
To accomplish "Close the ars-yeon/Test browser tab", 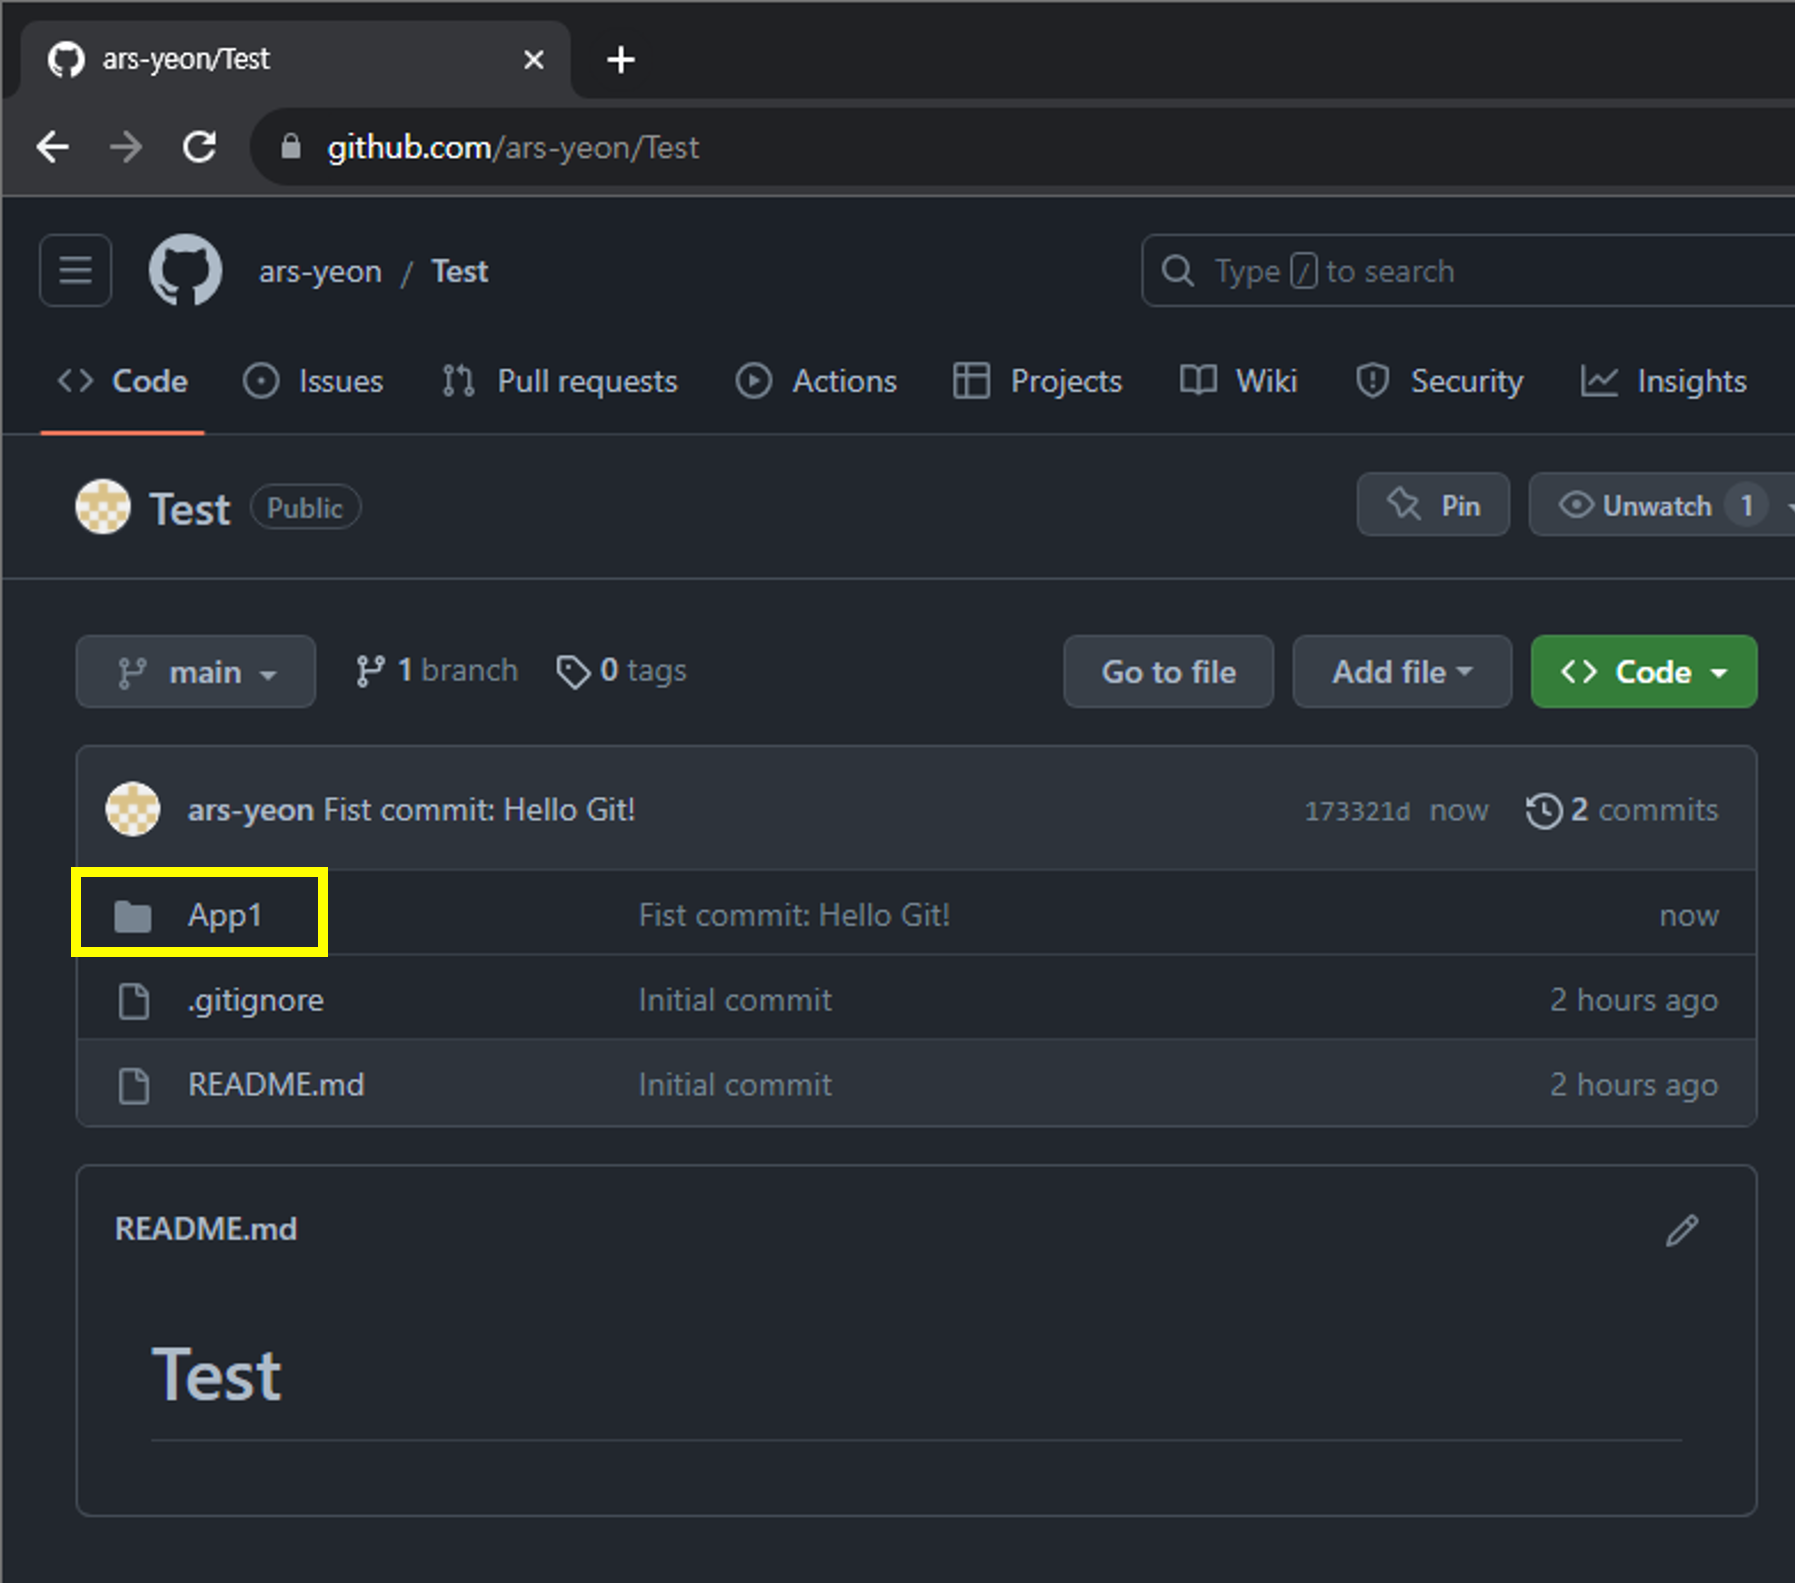I will [534, 59].
